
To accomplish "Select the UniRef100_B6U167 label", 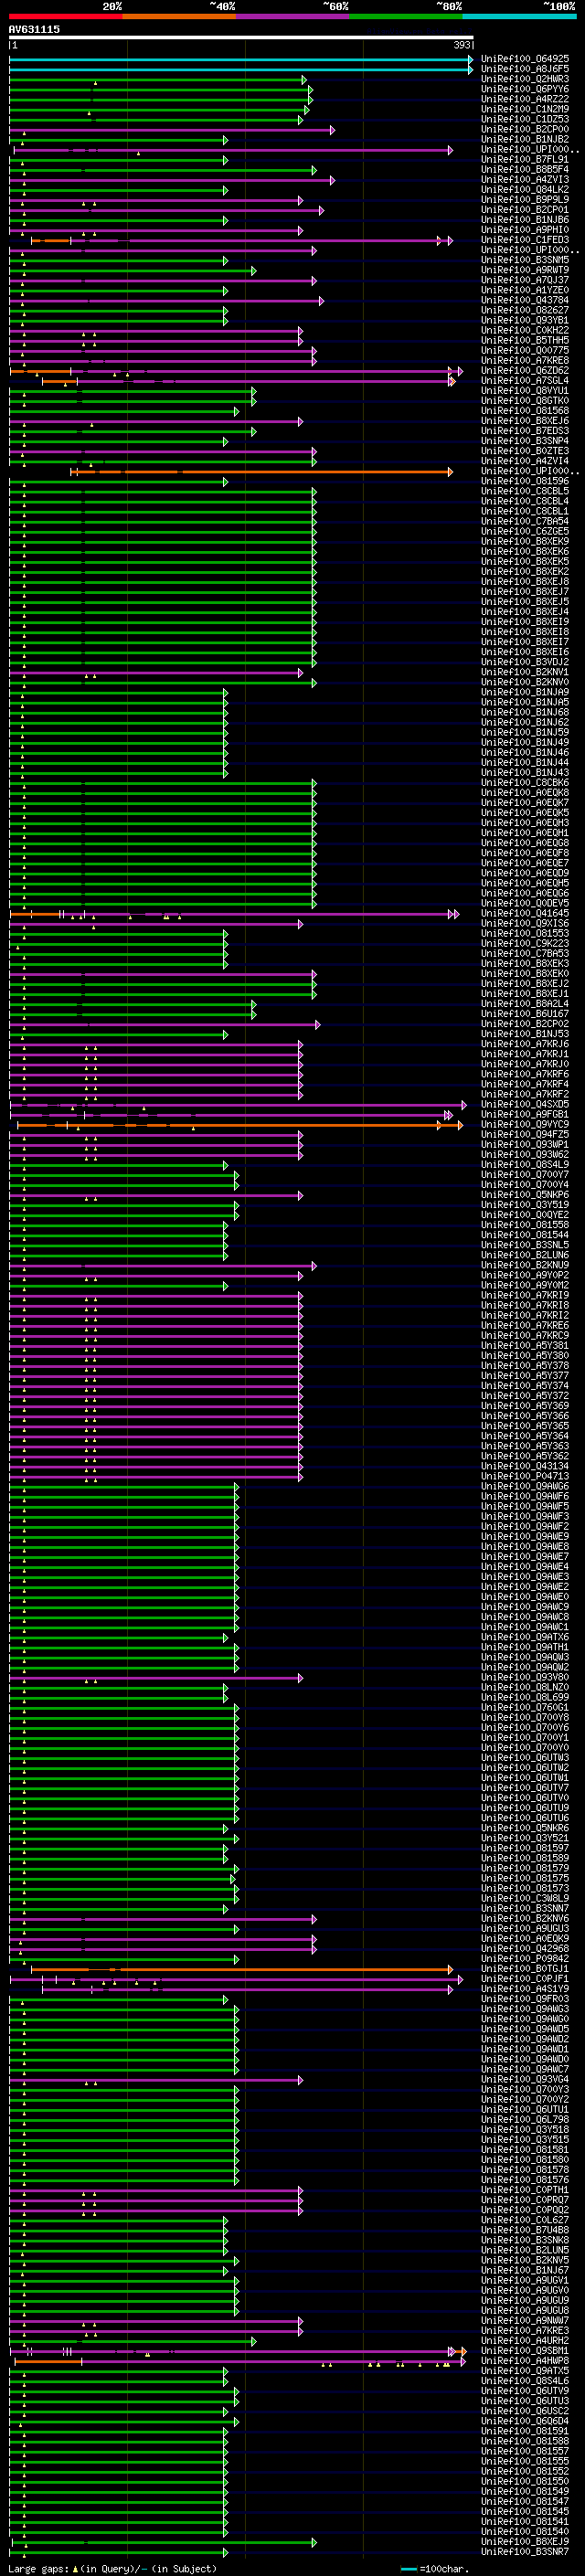I will 525,1013.
